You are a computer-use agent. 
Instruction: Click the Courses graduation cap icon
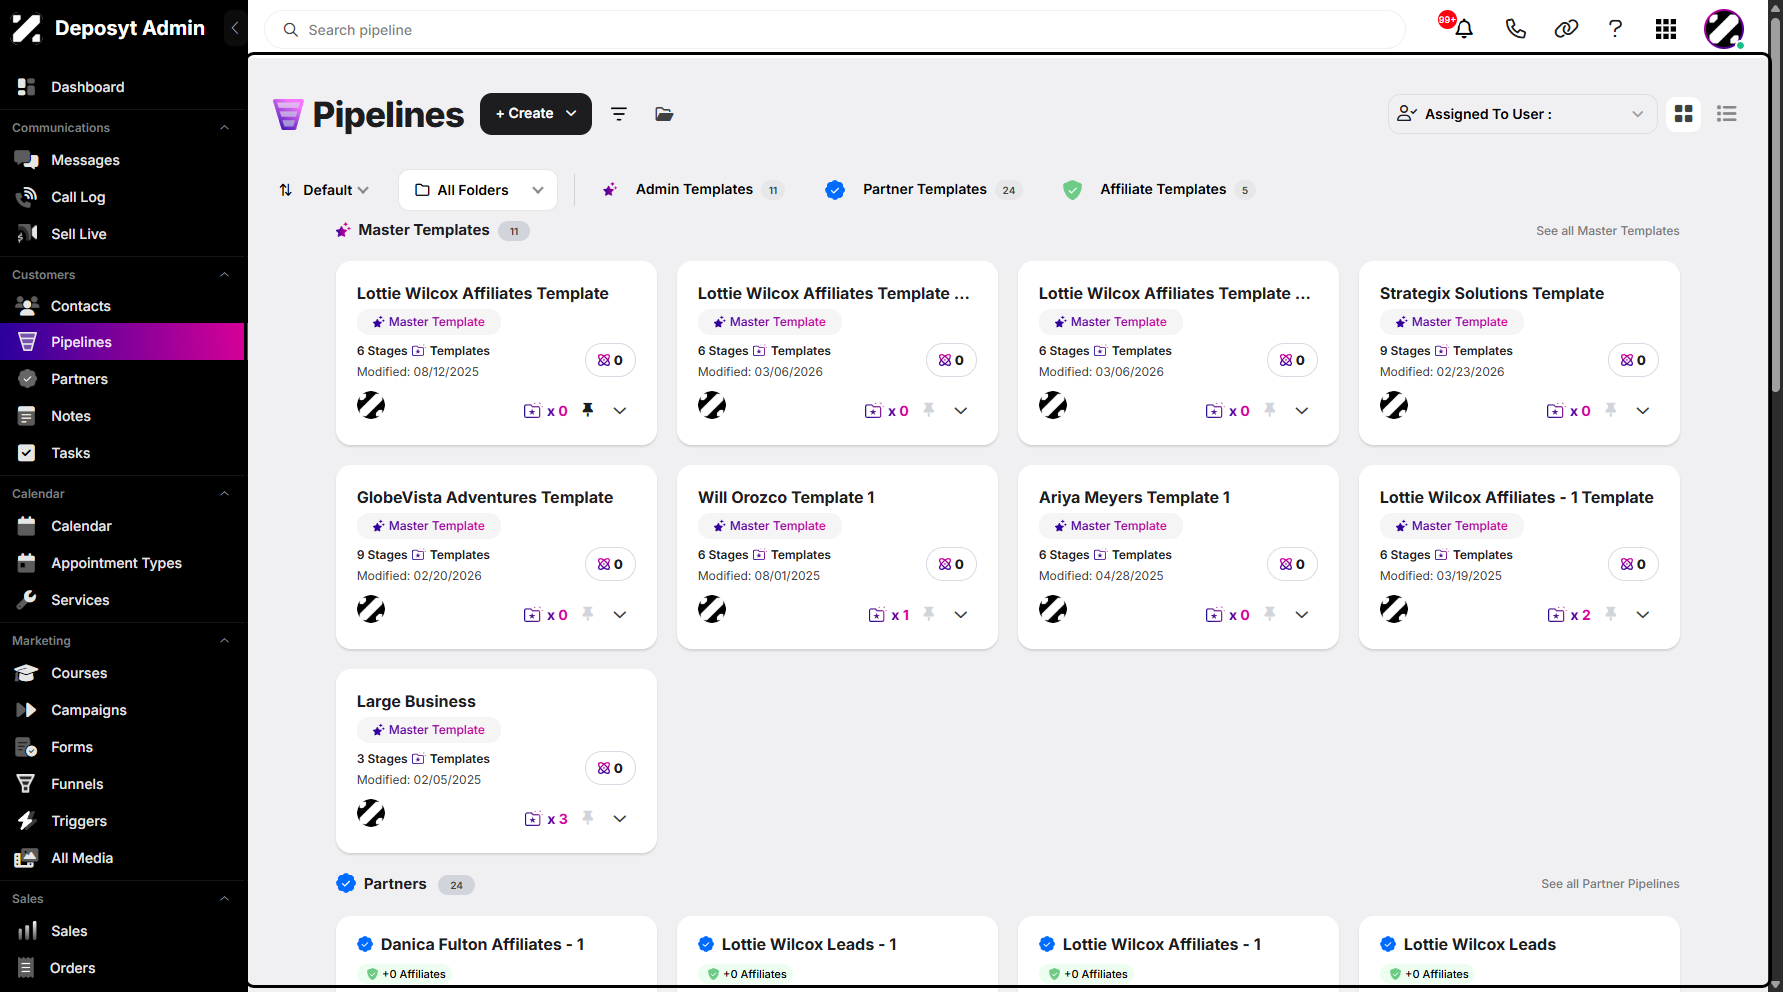(26, 673)
